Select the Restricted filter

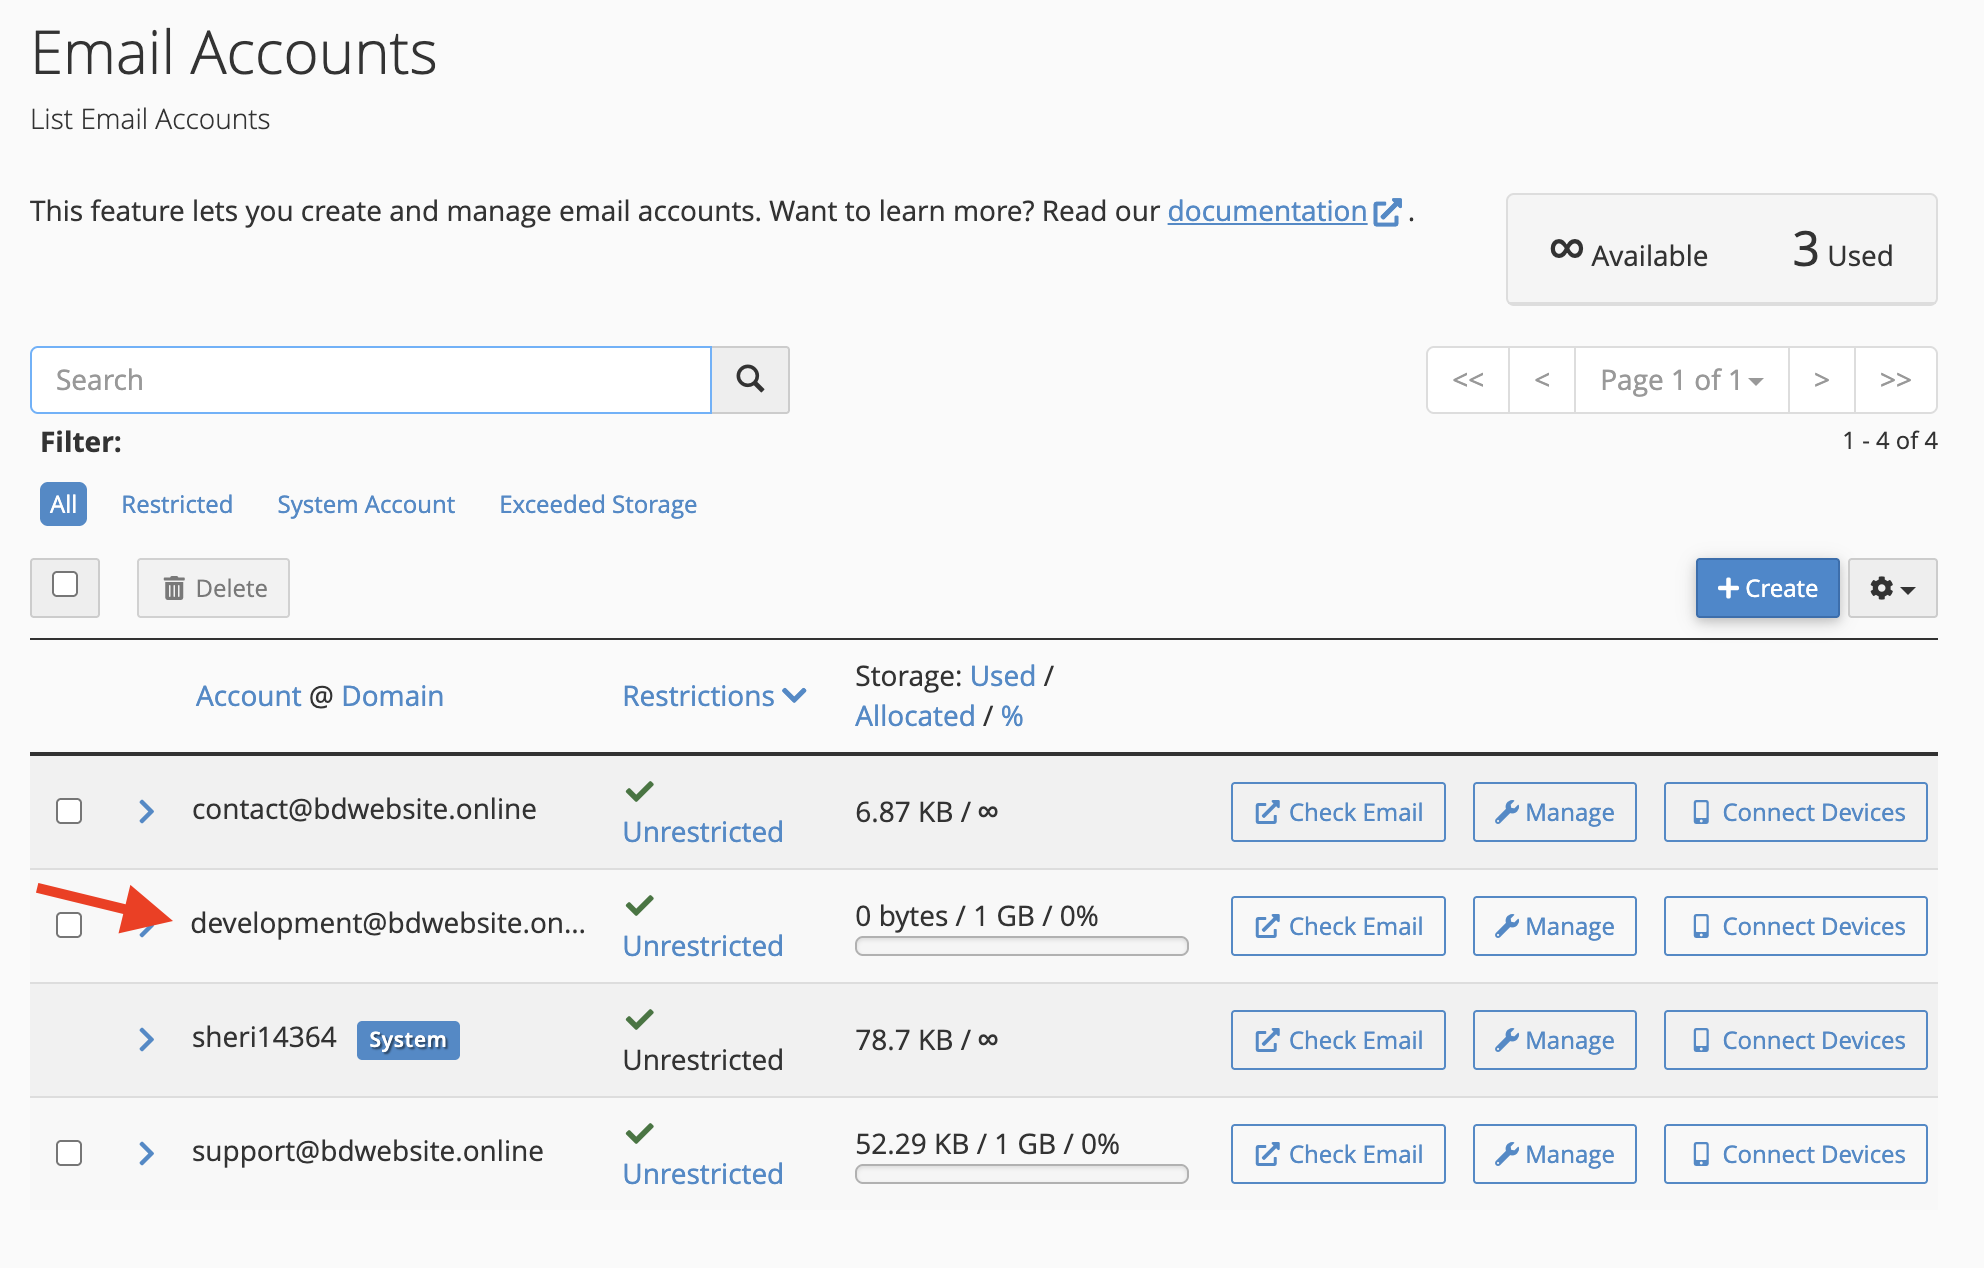(x=177, y=504)
